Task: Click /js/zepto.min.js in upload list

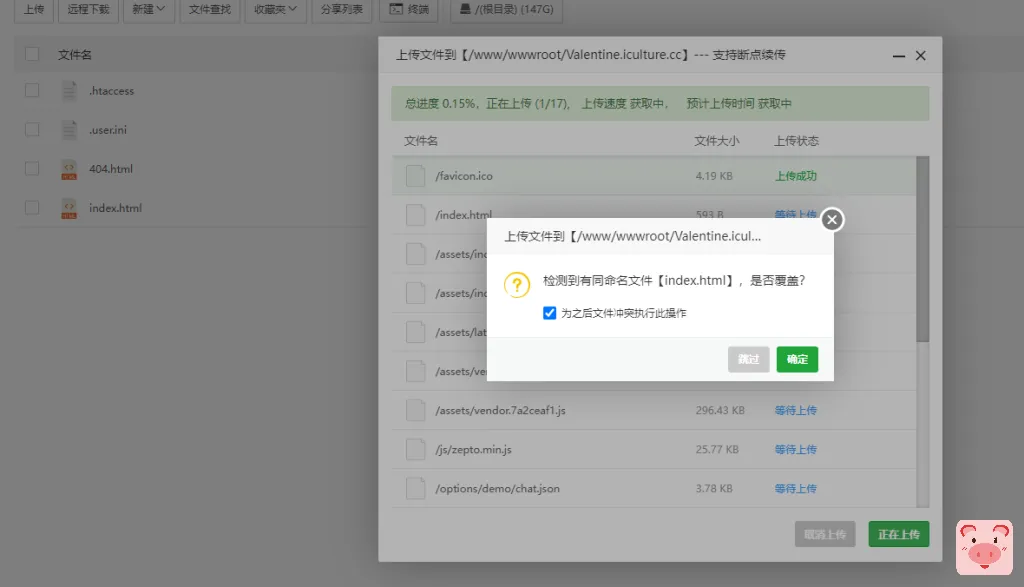Action: click(473, 449)
